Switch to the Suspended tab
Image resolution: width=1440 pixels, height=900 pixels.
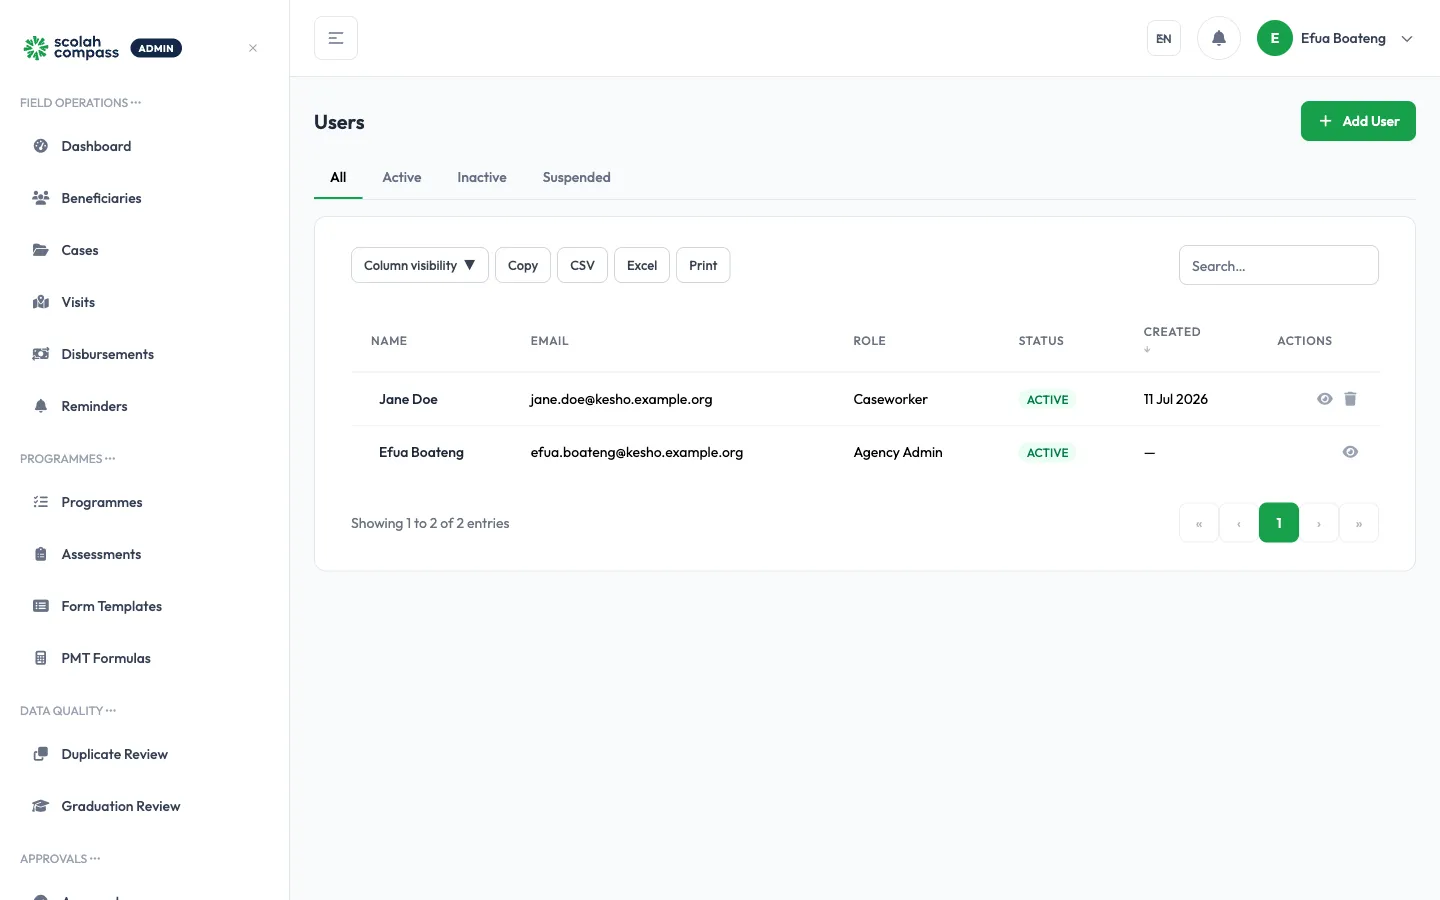pos(576,177)
